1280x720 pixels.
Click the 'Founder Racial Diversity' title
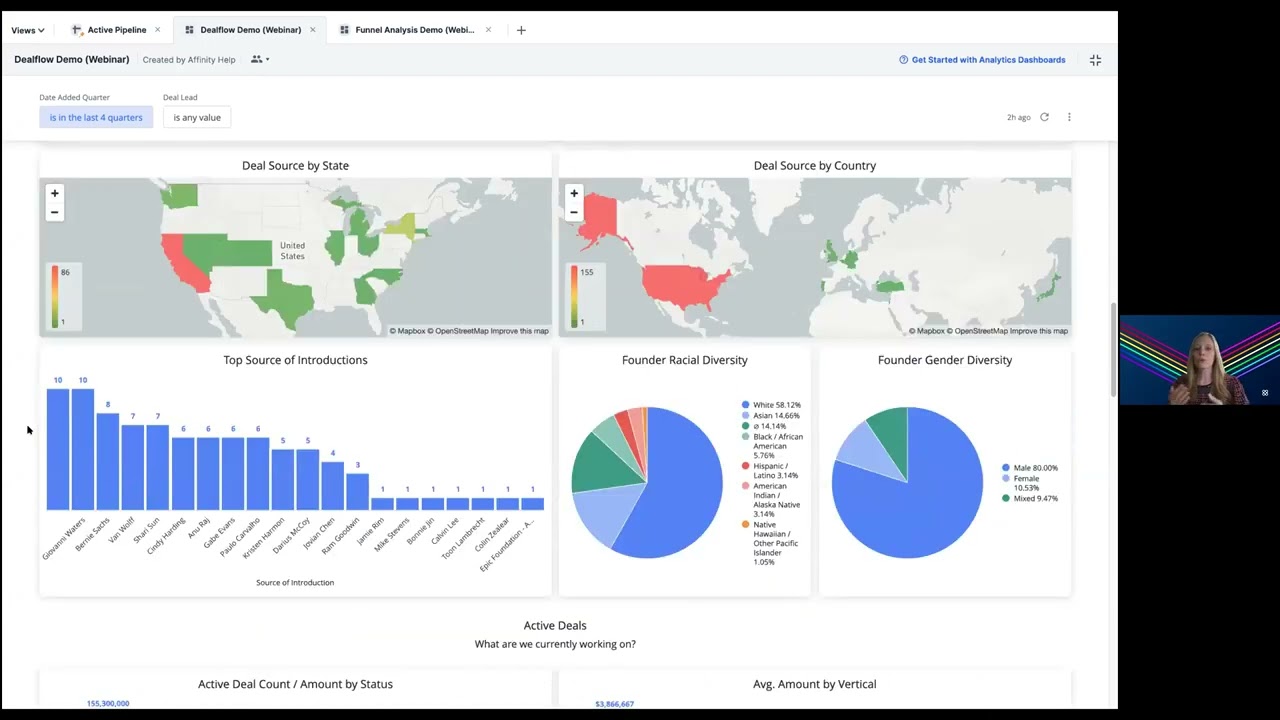pos(685,360)
